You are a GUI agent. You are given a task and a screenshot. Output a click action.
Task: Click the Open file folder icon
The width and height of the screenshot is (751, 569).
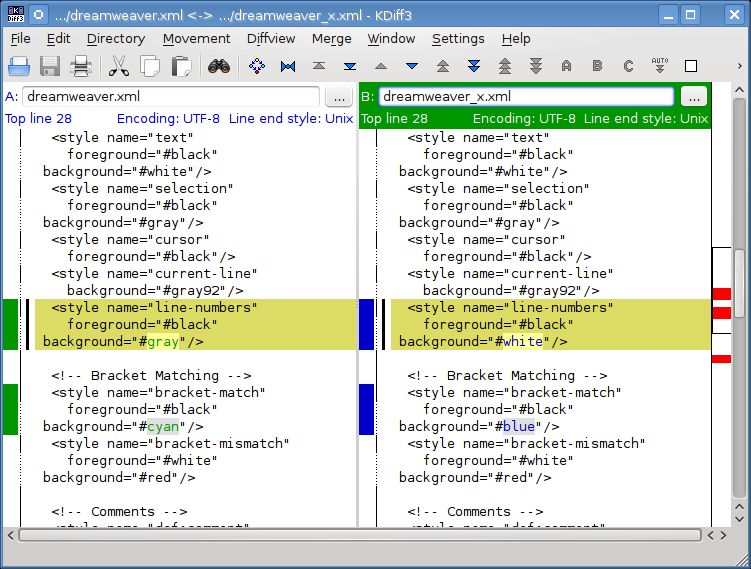tap(19, 66)
